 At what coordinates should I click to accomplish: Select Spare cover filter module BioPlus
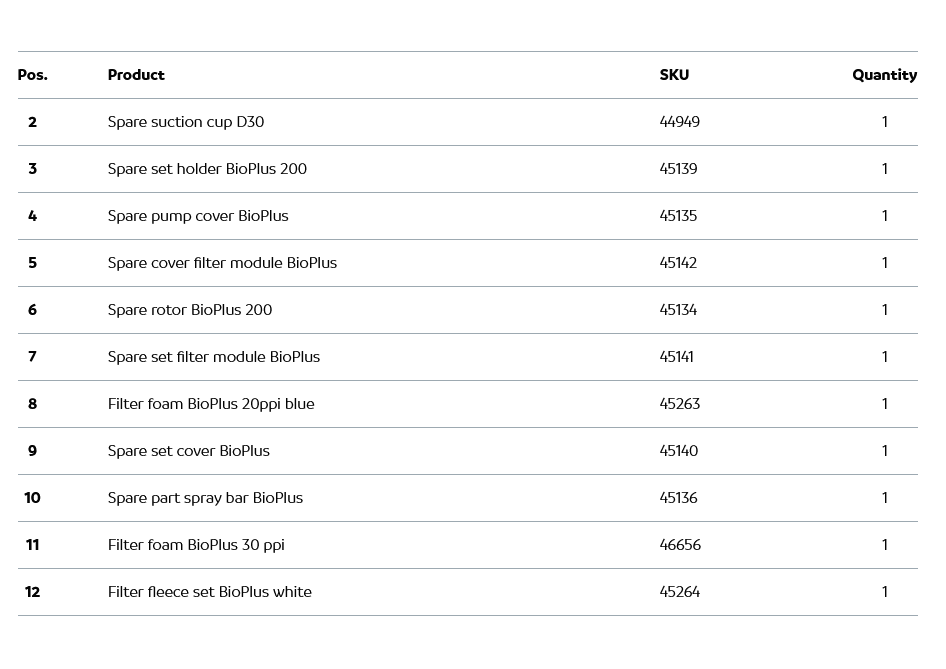pyautogui.click(x=222, y=263)
